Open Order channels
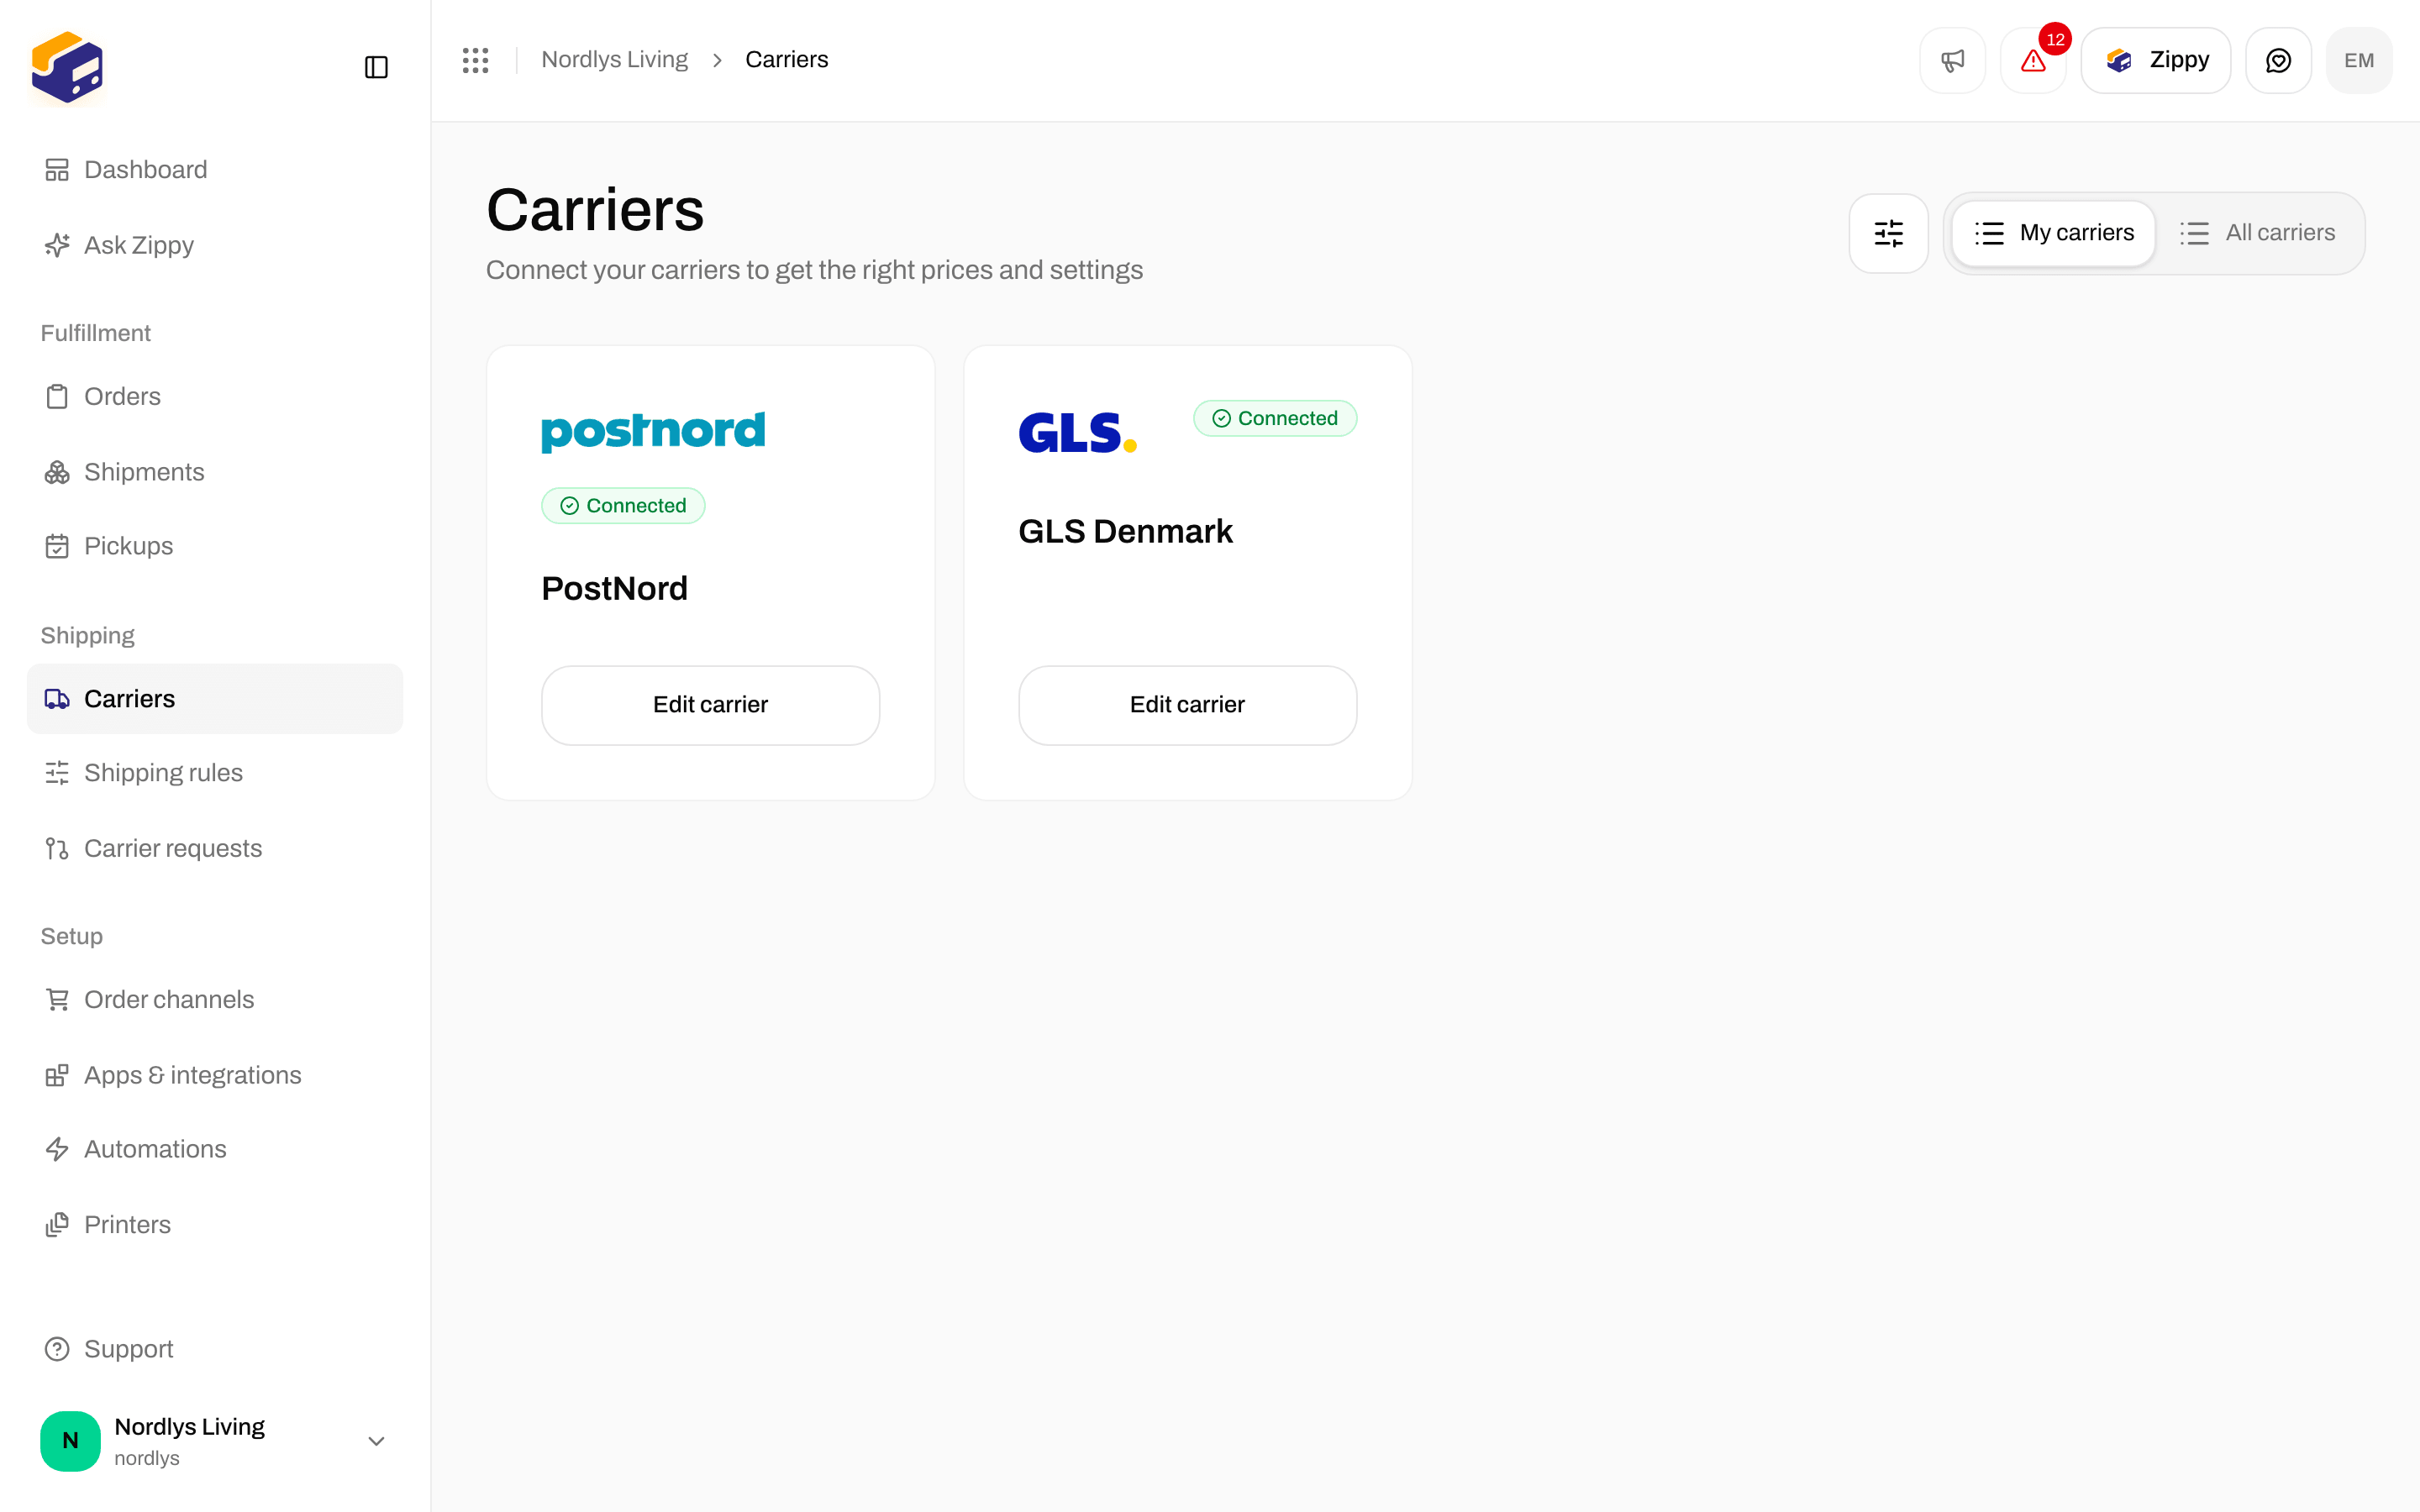Image resolution: width=2420 pixels, height=1512 pixels. click(x=215, y=1000)
